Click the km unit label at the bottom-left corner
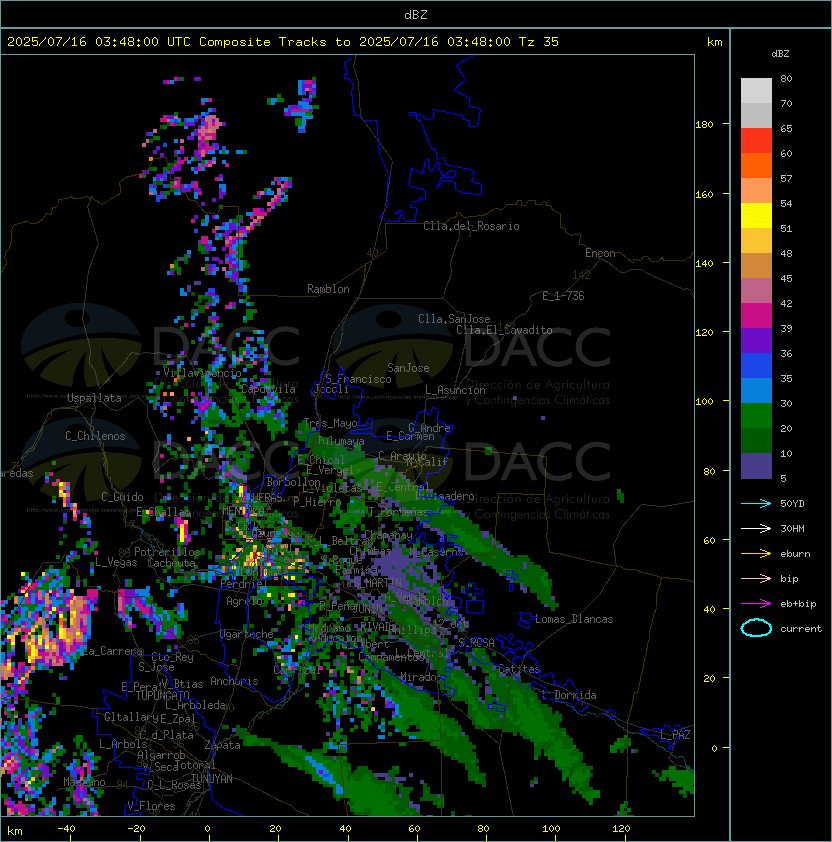832x842 pixels. (x=15, y=831)
